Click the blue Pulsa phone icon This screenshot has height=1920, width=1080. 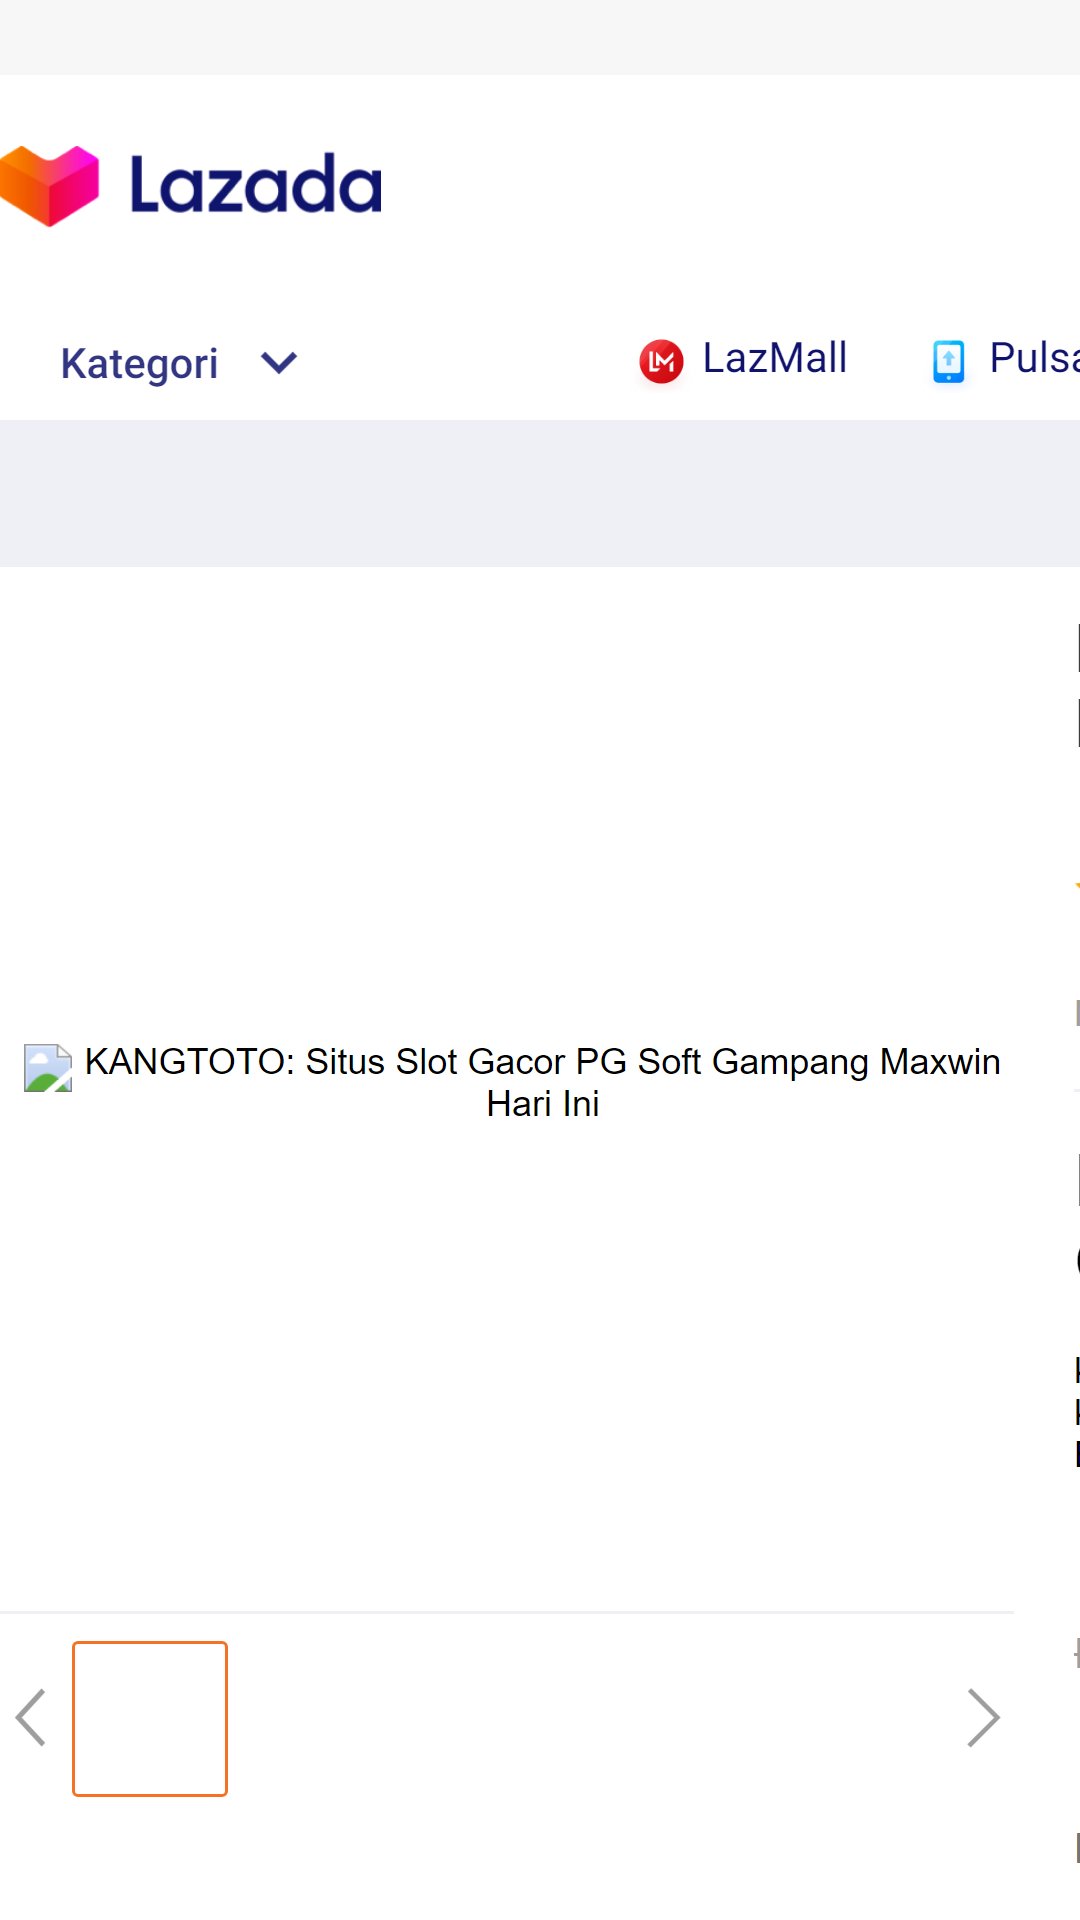(948, 361)
